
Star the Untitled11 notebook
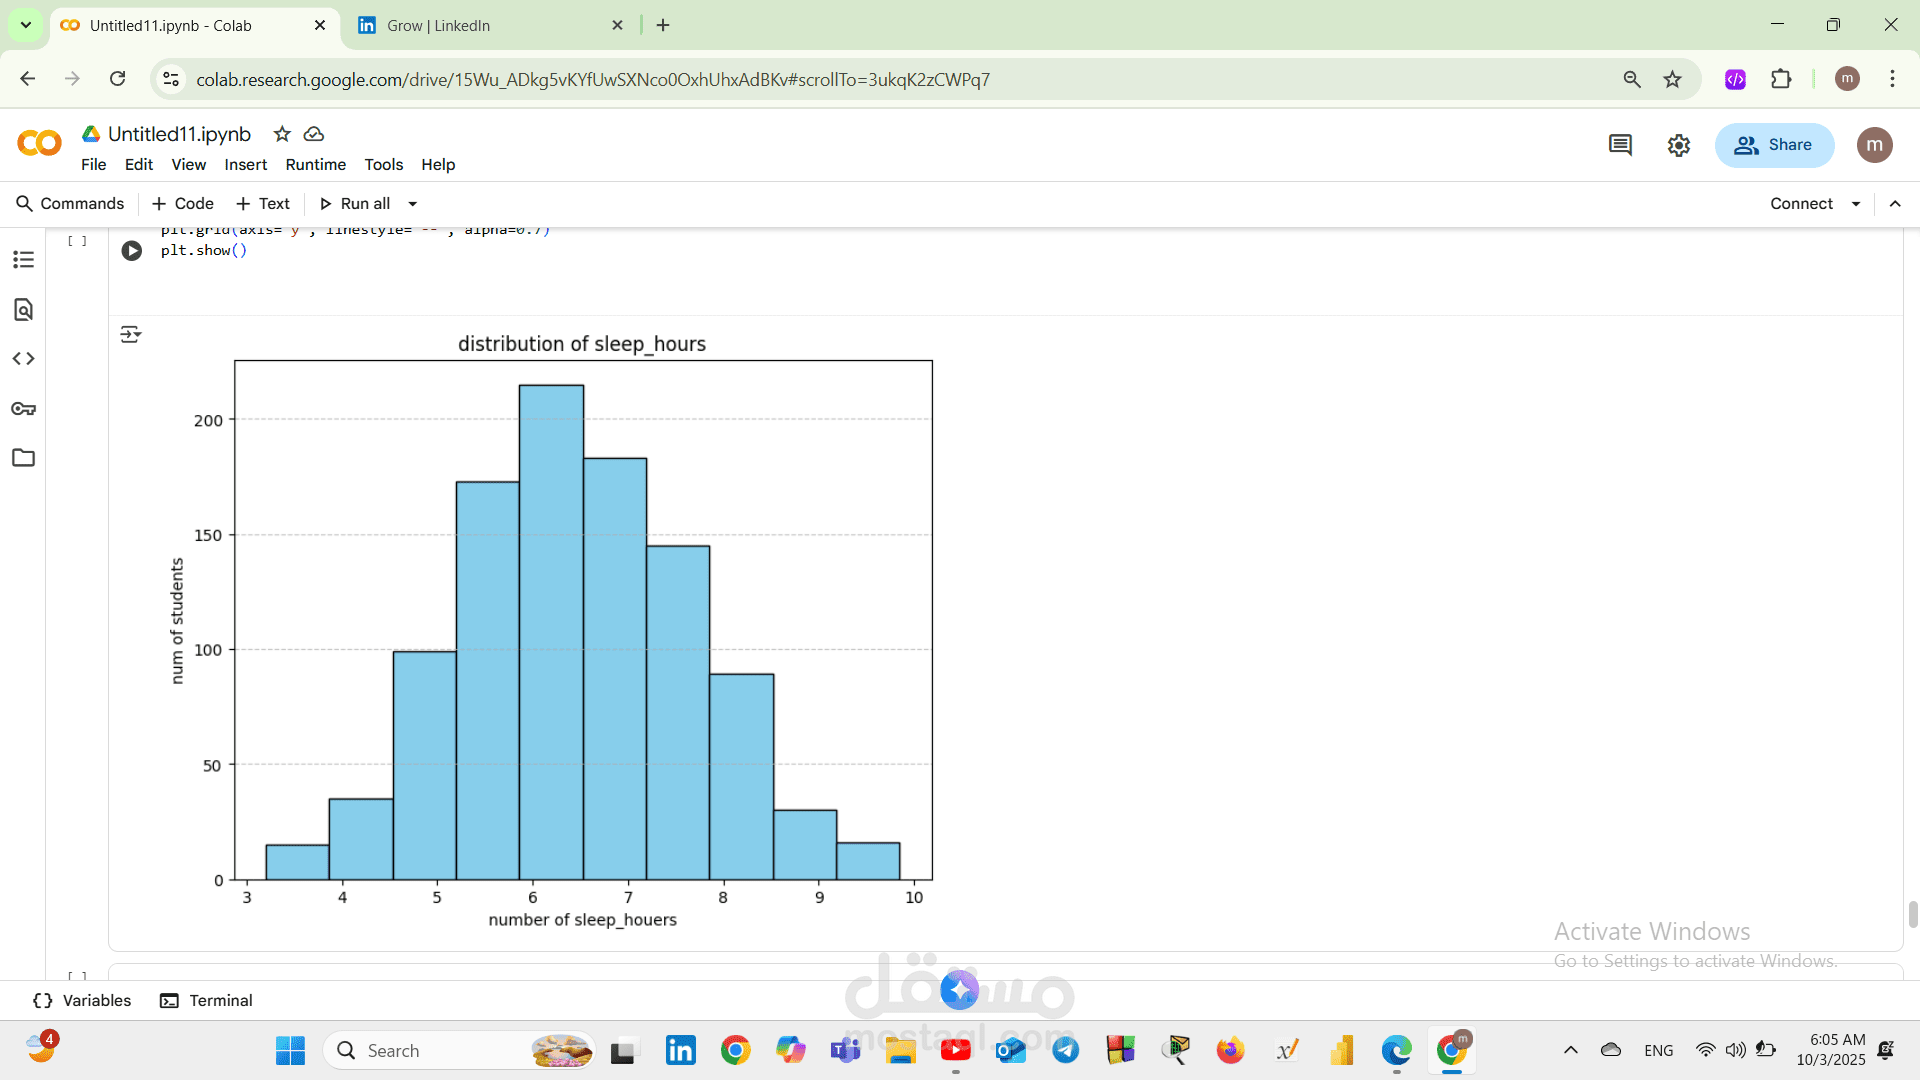(281, 133)
